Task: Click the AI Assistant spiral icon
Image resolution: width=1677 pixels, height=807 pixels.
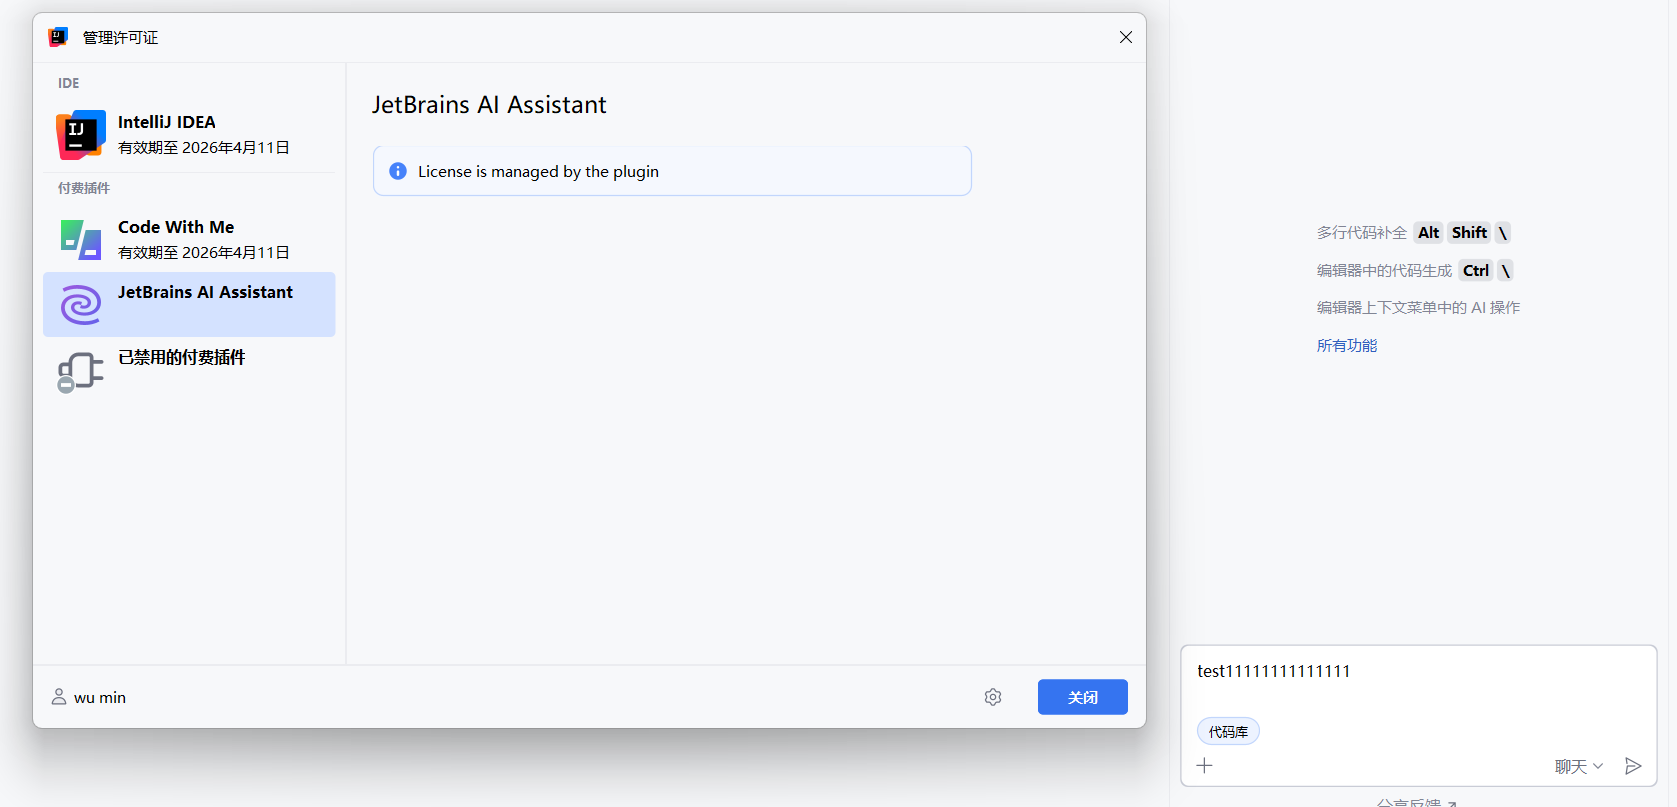Action: (81, 305)
